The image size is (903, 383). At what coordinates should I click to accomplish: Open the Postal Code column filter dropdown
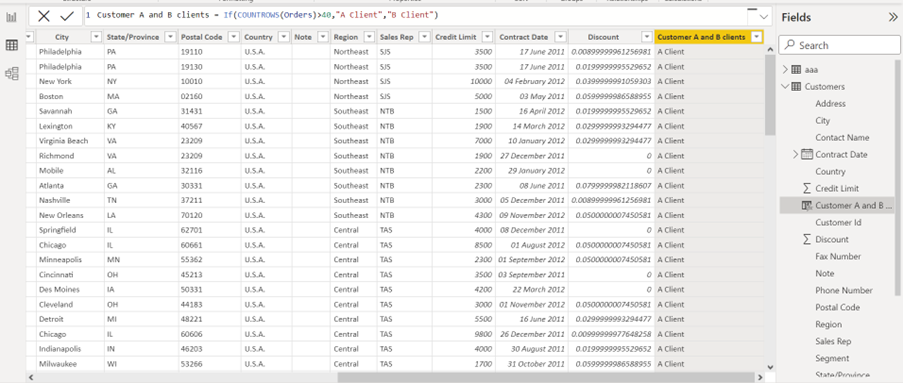coord(233,37)
